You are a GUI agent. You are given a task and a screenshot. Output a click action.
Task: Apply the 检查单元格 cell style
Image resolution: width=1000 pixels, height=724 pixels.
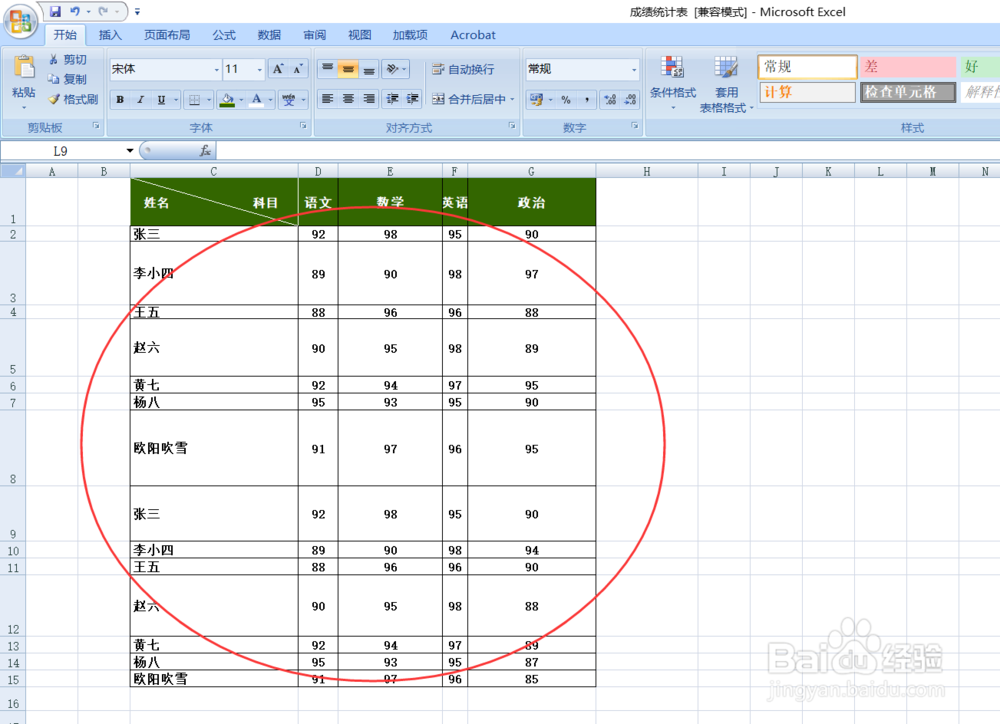pos(908,92)
